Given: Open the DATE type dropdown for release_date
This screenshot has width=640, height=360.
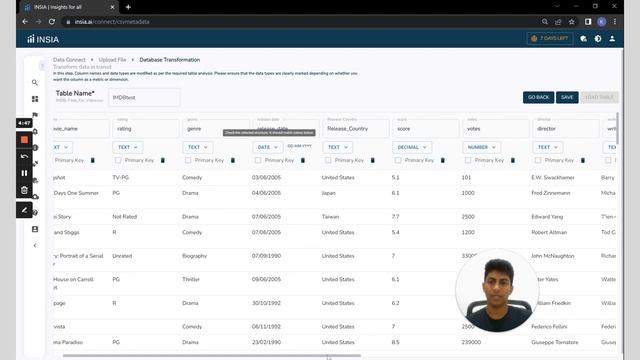Looking at the screenshot, I should click(x=268, y=147).
